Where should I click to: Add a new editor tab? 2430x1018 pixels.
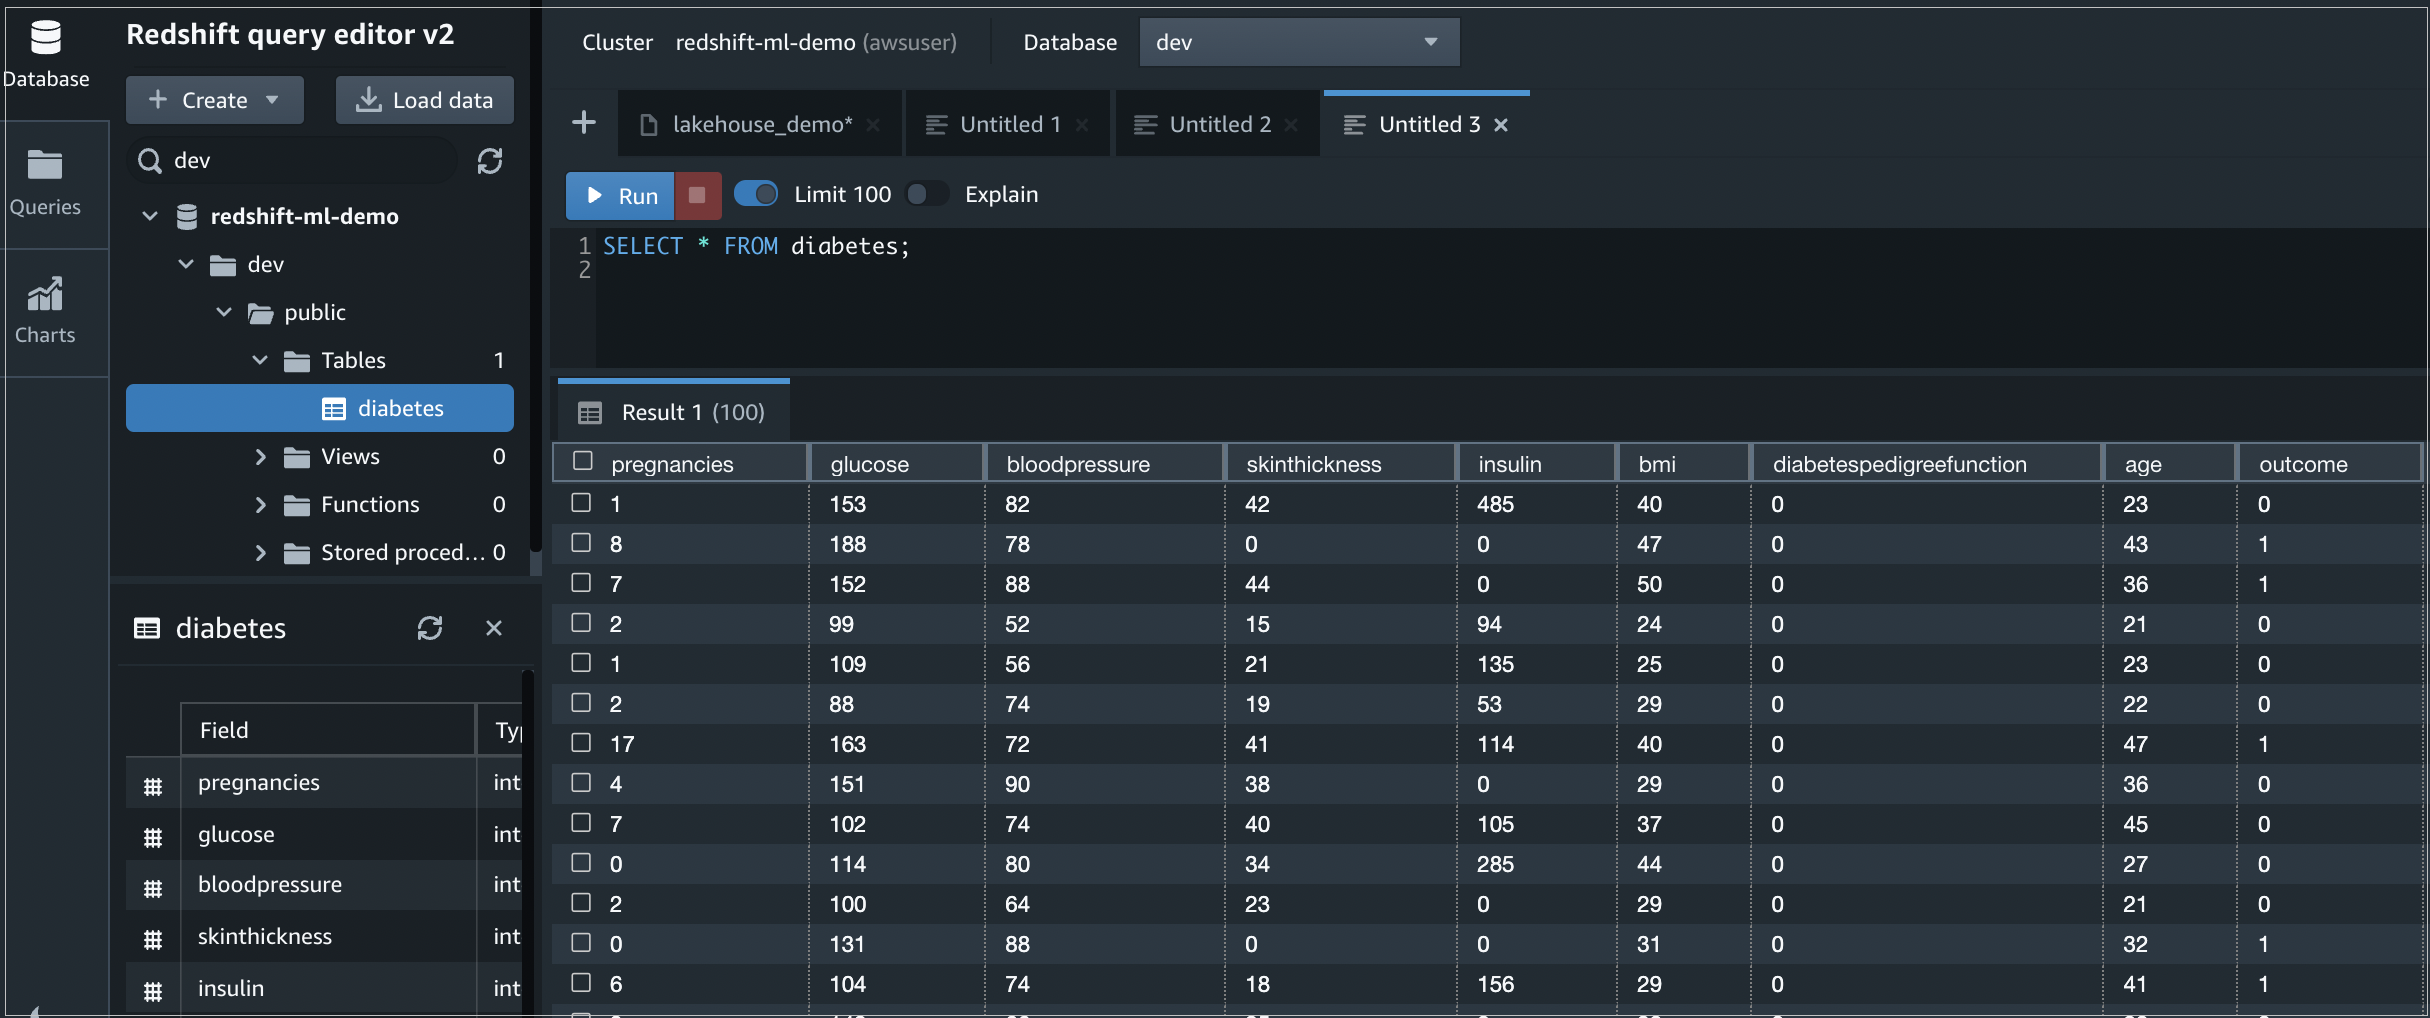(x=584, y=123)
